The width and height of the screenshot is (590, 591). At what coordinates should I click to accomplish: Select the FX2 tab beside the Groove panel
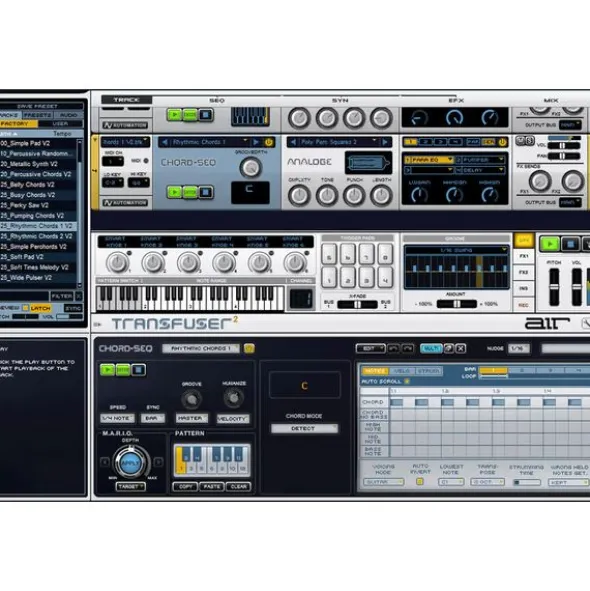coord(523,272)
